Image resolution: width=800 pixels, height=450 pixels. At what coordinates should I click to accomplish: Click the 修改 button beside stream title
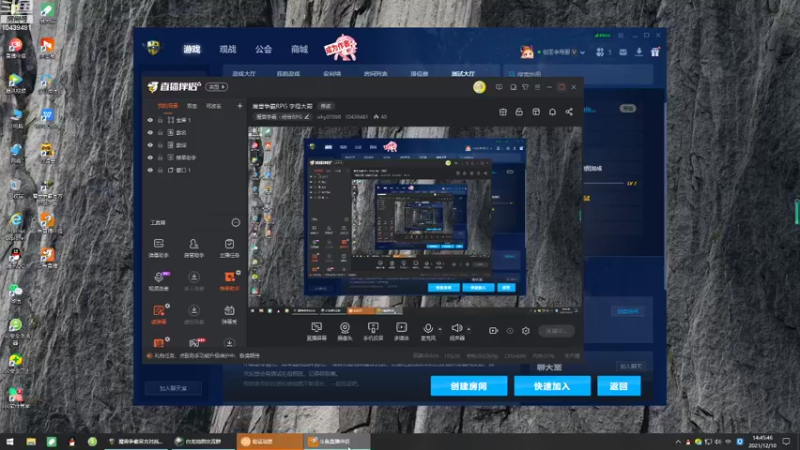(326, 106)
